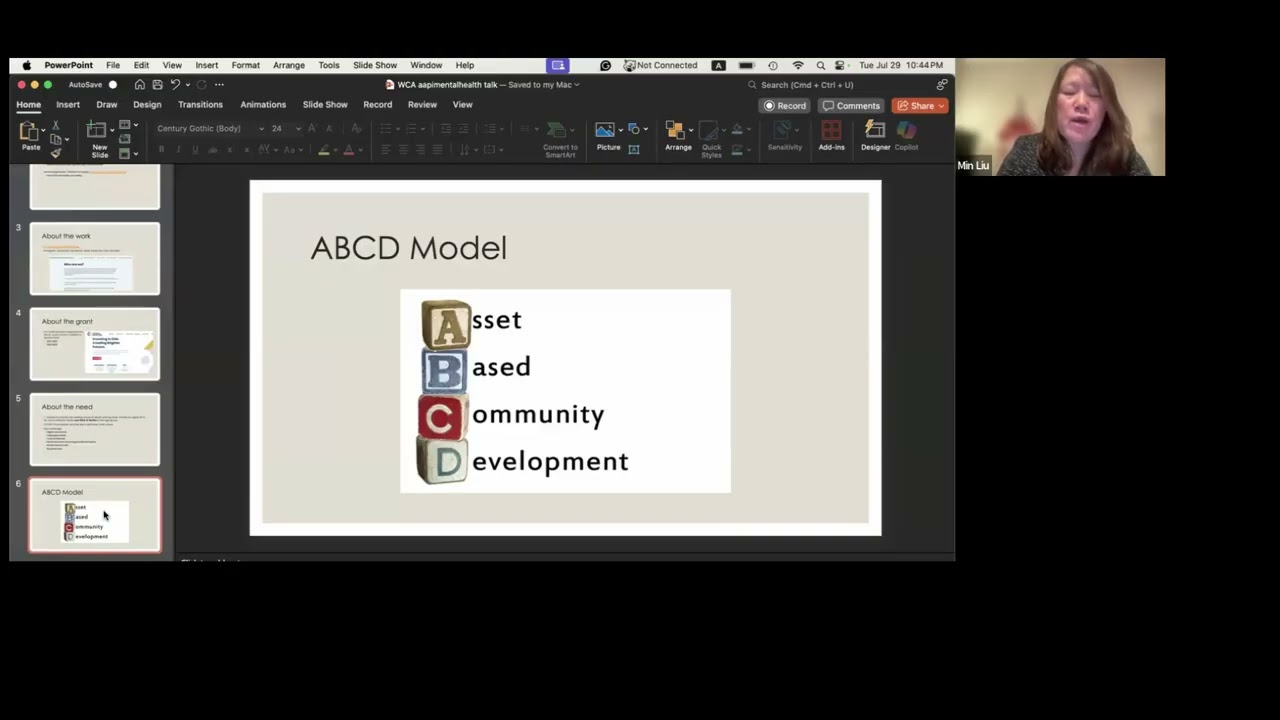Click the Bold formatting button
Screen dimensions: 1280x720
coord(161,150)
